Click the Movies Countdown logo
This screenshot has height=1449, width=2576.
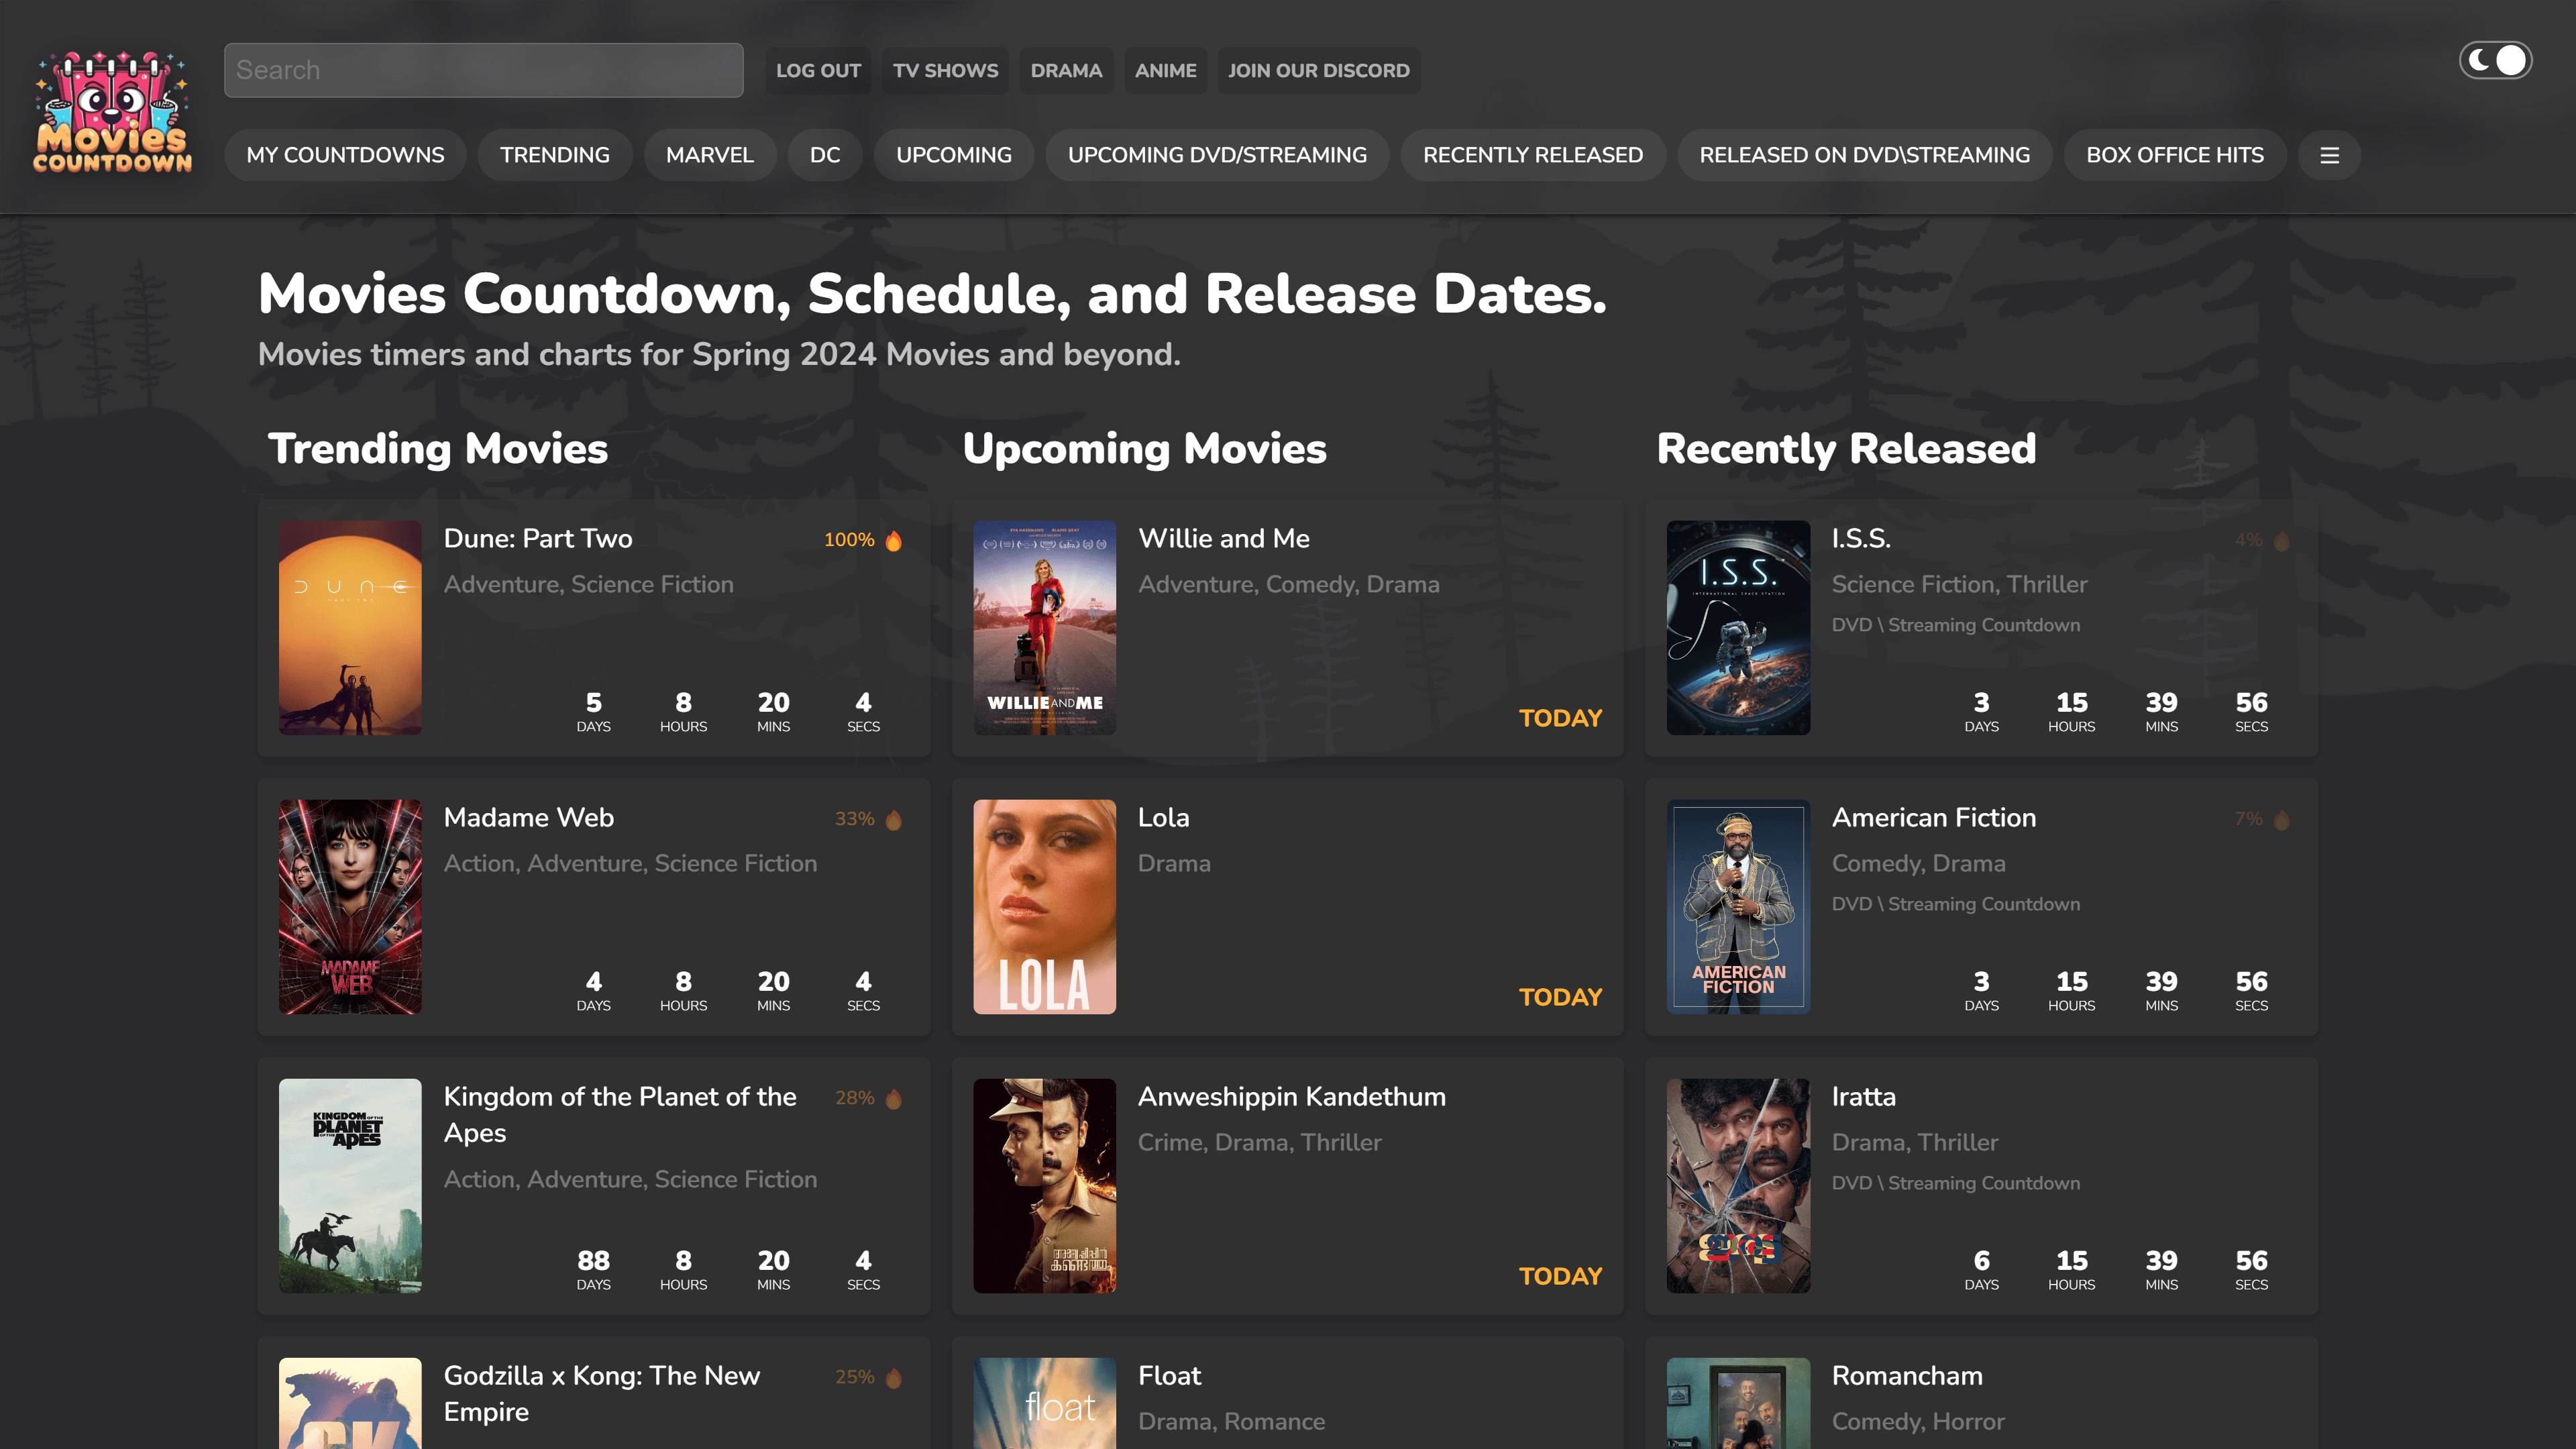click(x=112, y=111)
